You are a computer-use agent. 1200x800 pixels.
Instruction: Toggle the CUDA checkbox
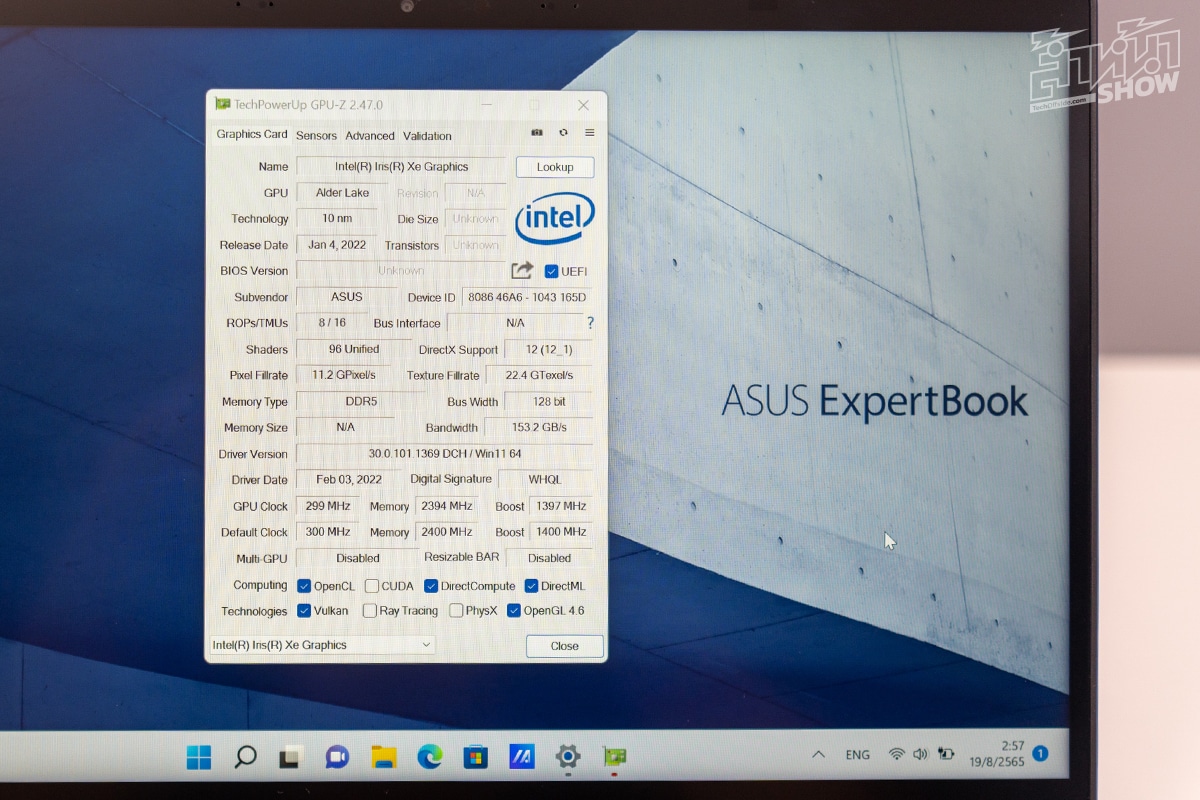point(372,586)
